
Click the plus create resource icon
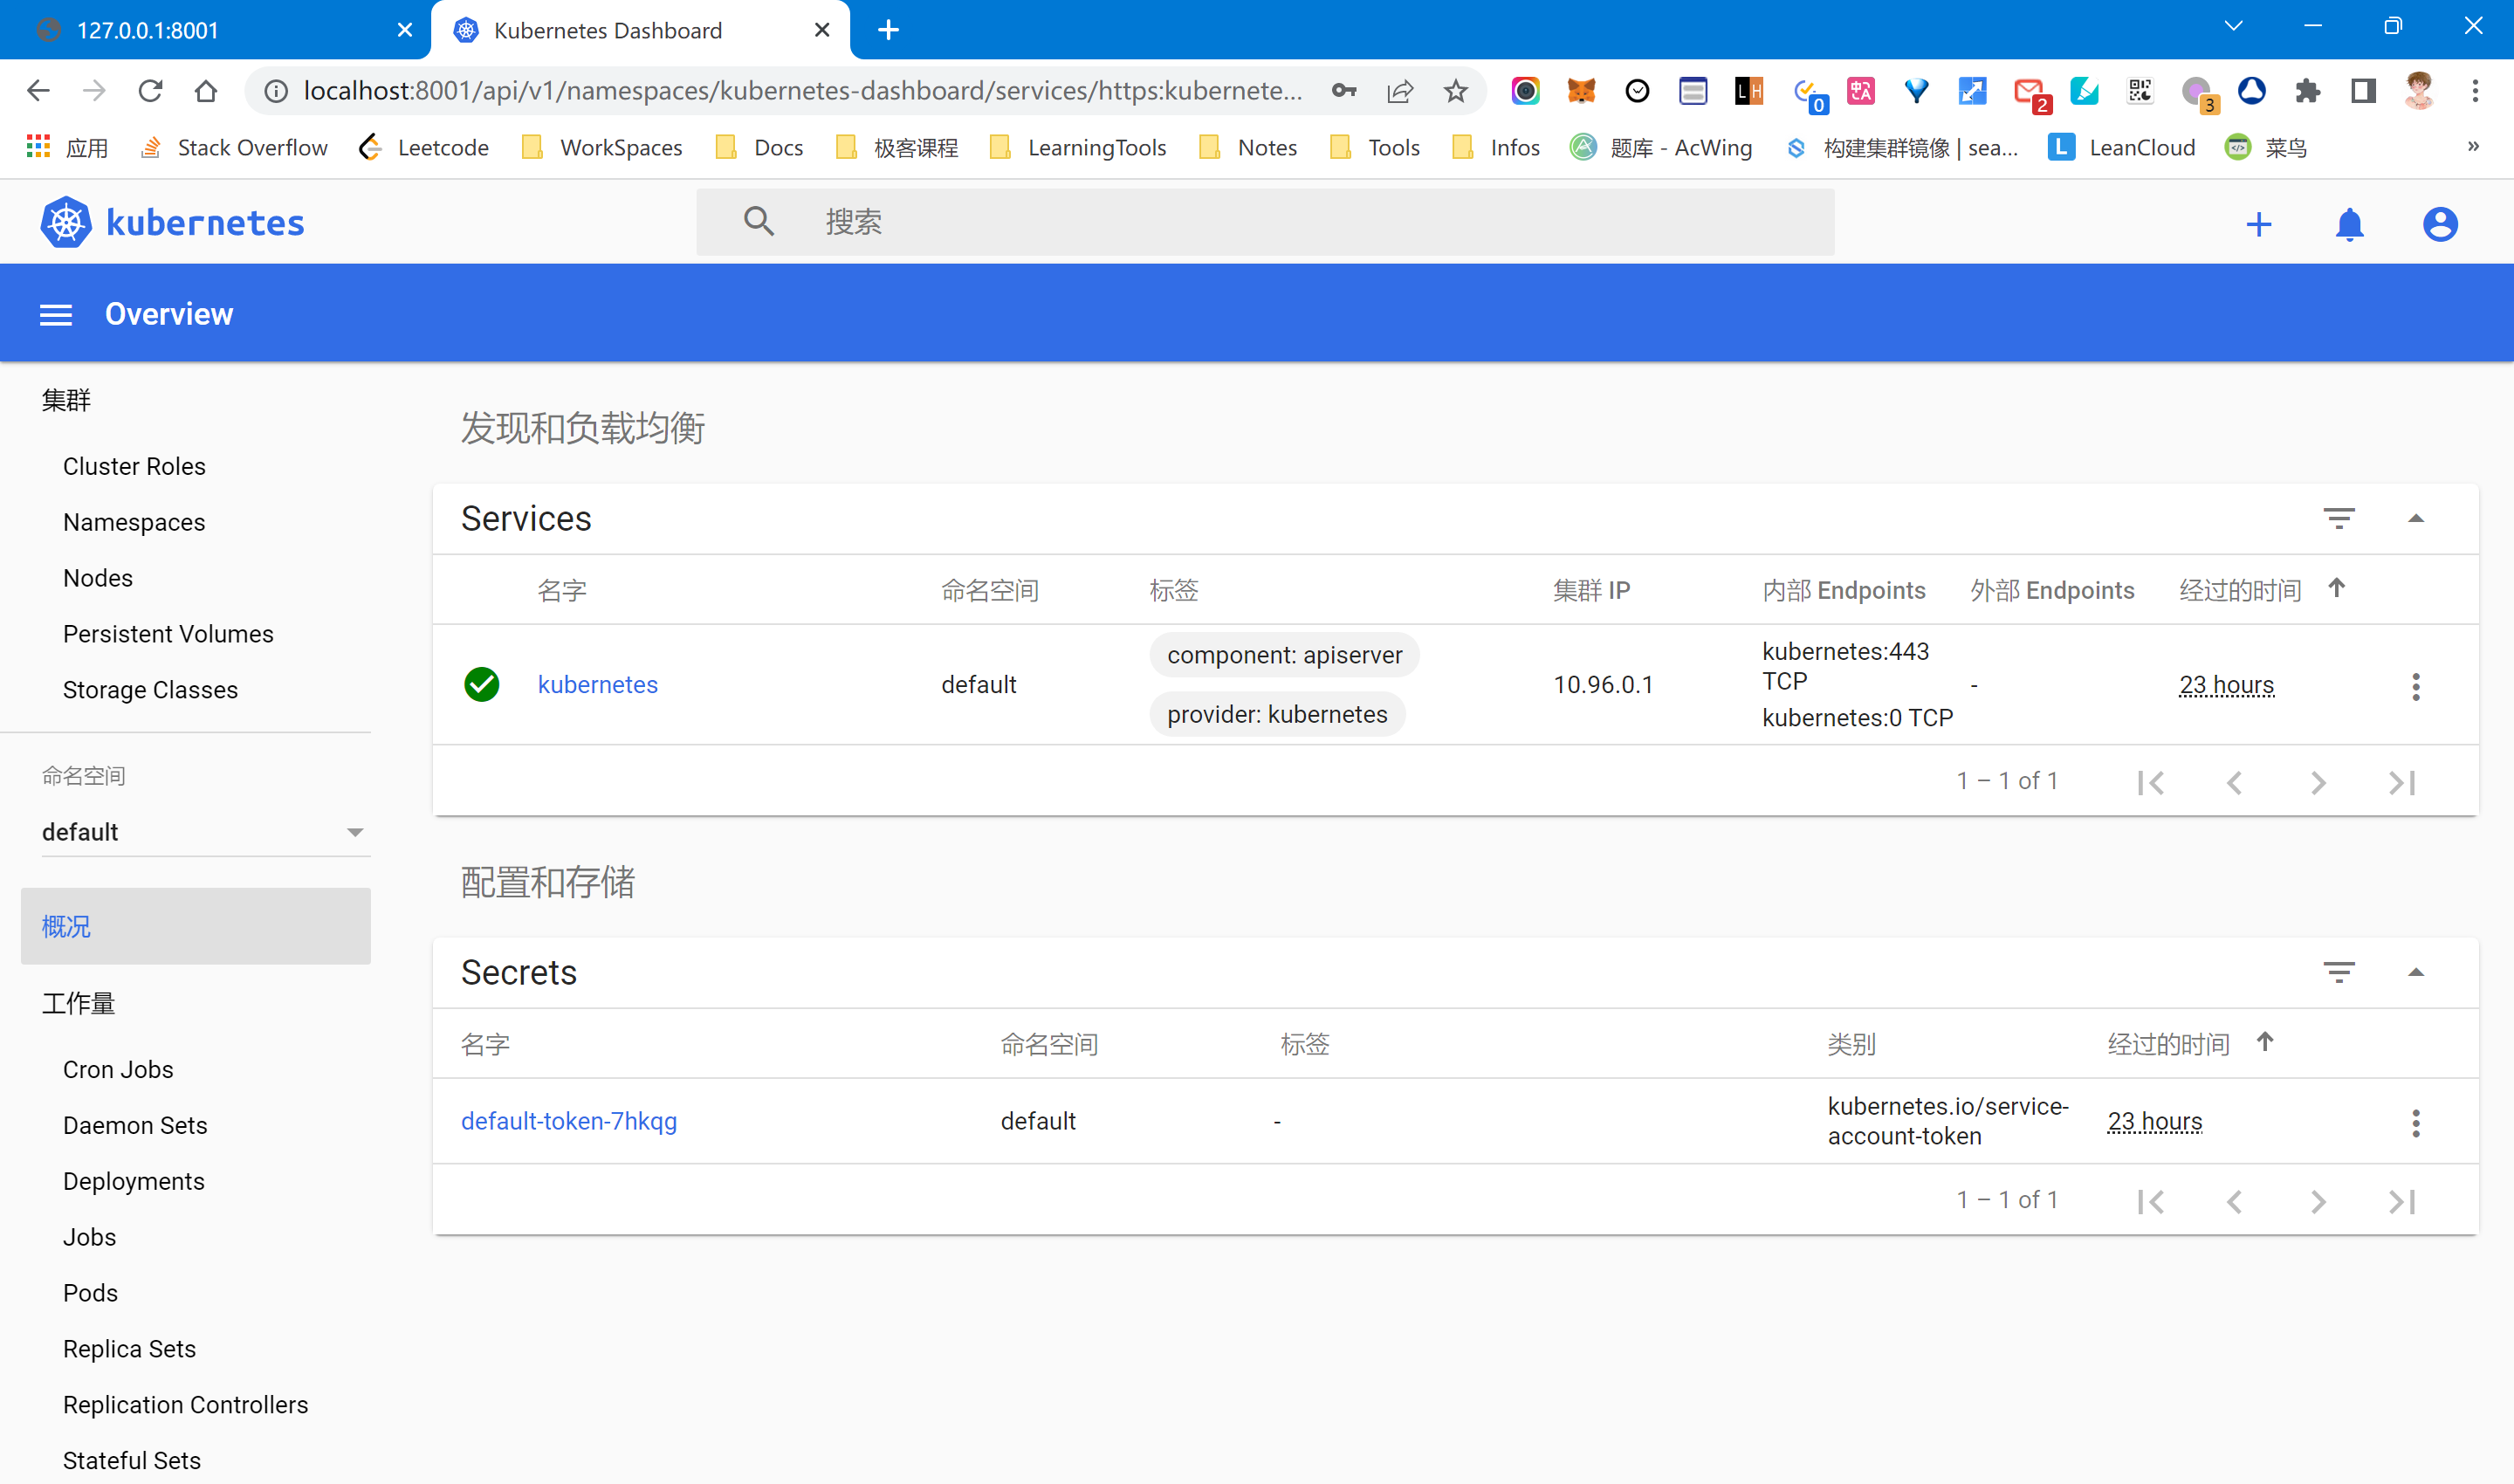click(2259, 224)
